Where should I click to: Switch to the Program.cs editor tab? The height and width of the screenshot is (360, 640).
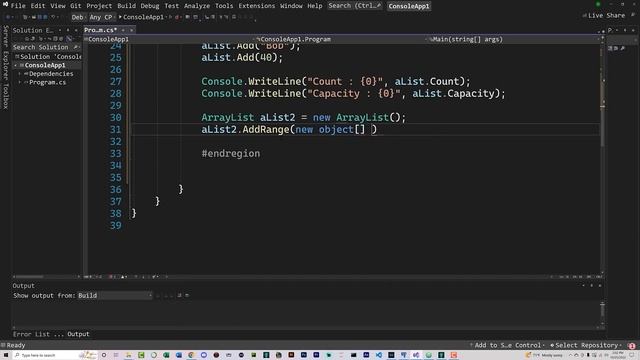coord(100,30)
